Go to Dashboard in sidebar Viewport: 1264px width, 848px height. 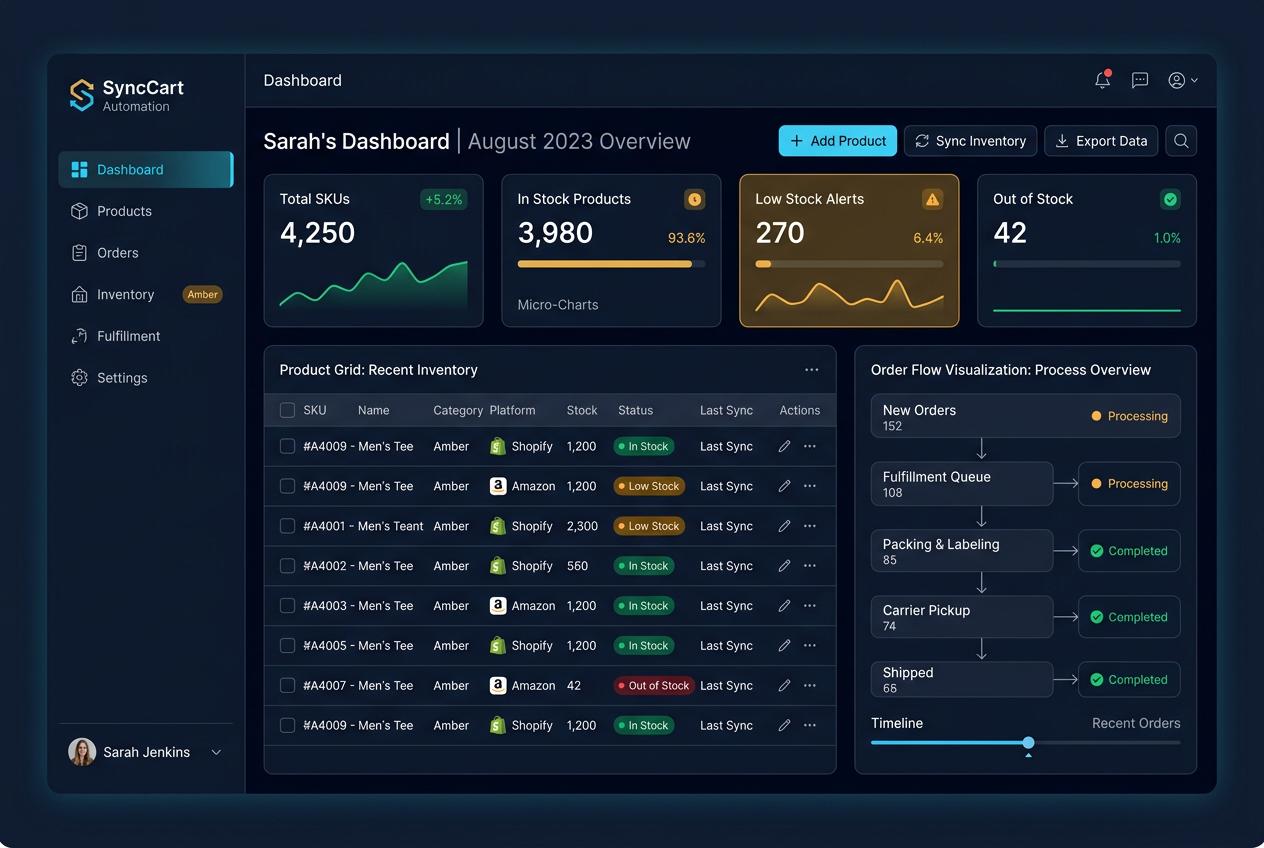[146, 170]
